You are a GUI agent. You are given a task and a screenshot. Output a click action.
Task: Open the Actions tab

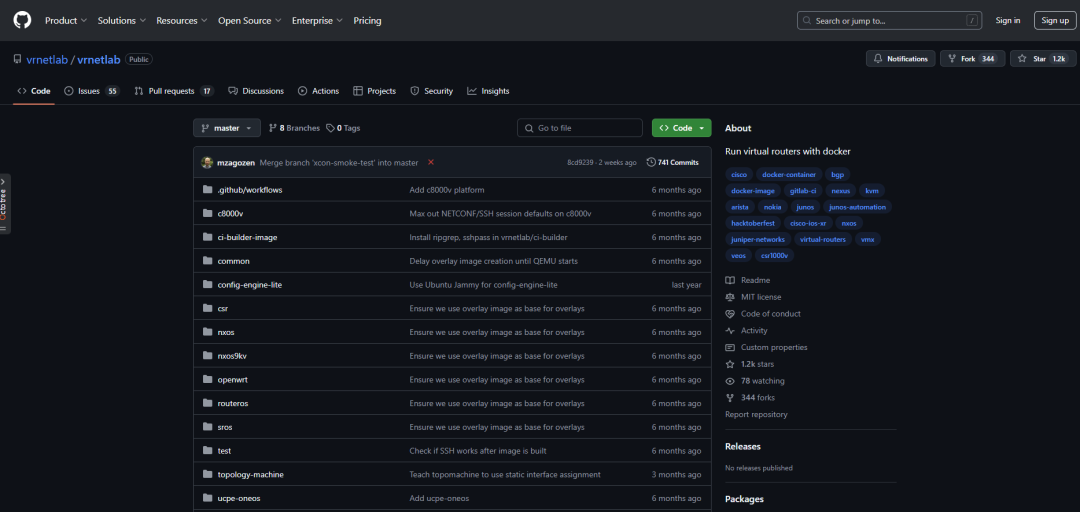tap(318, 91)
